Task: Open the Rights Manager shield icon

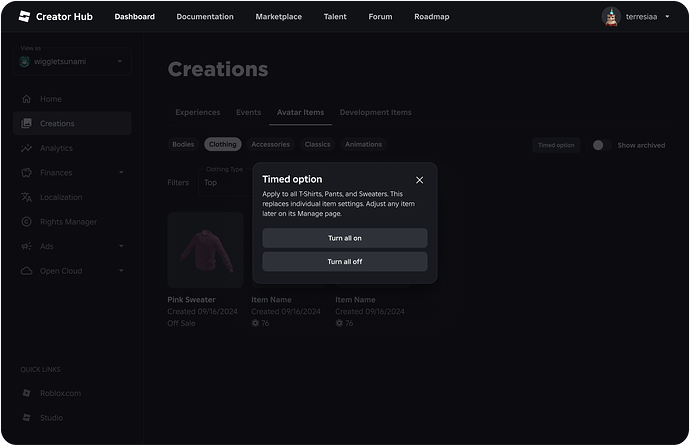Action: pyautogui.click(x=26, y=221)
